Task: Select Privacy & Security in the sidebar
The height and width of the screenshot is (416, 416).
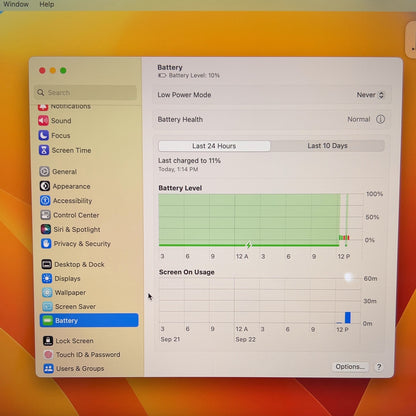Action: tap(76, 244)
